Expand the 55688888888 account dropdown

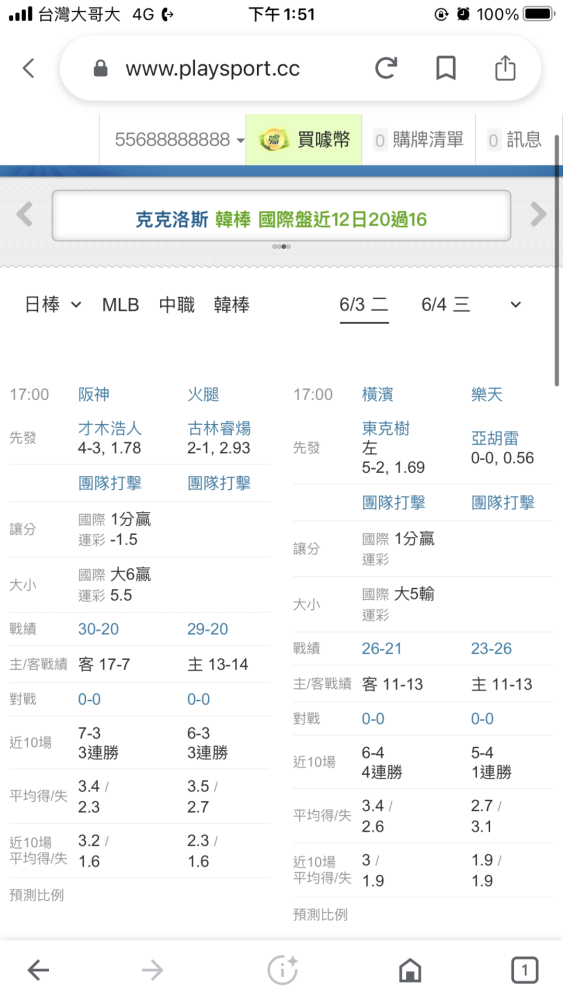point(180,140)
